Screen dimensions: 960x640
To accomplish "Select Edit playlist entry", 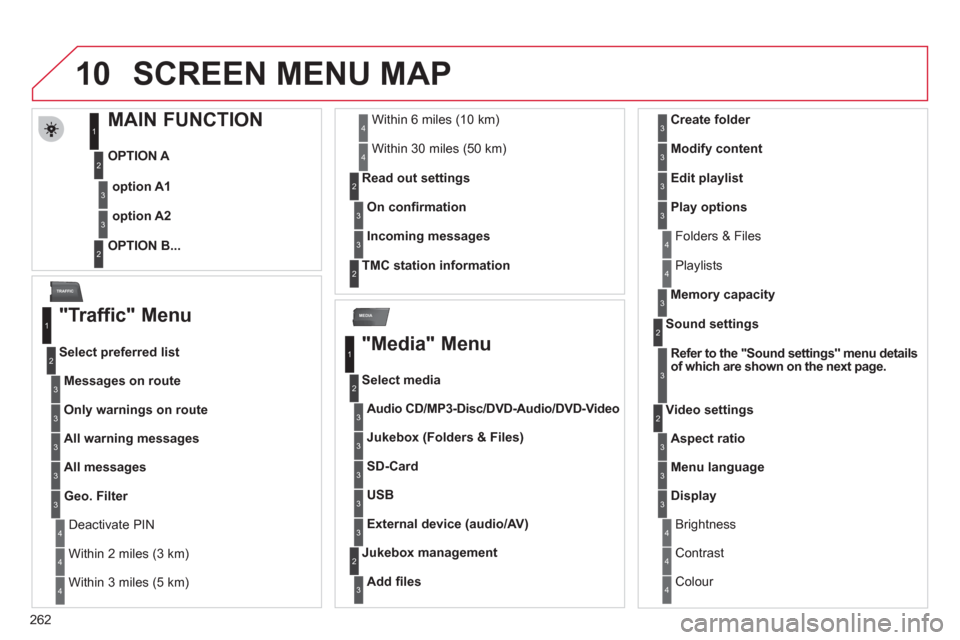I will pyautogui.click(x=707, y=178).
